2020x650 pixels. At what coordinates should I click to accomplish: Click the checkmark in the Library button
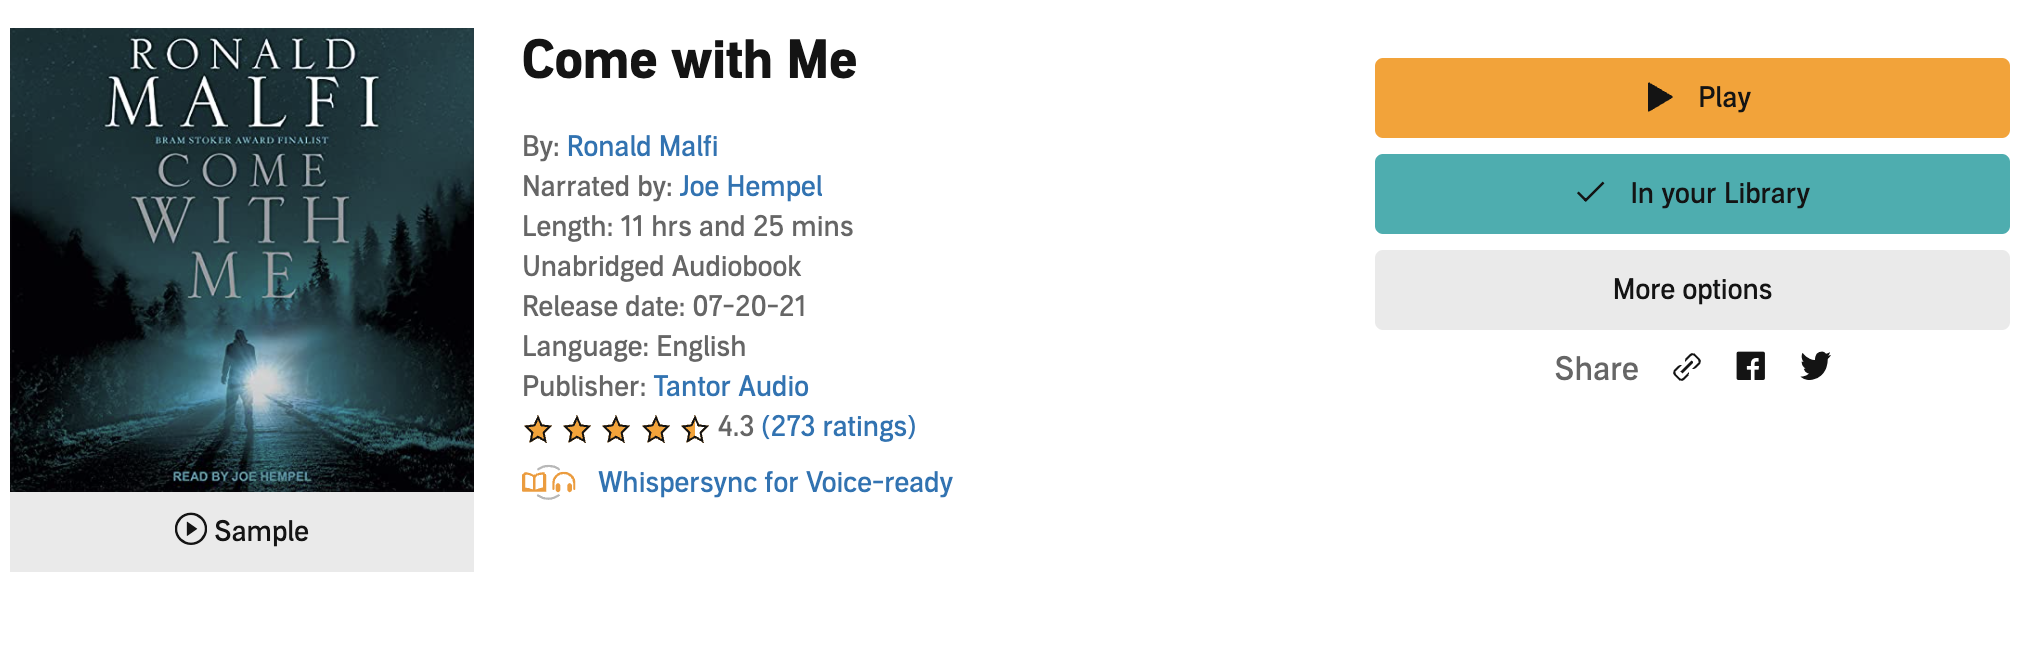1590,193
